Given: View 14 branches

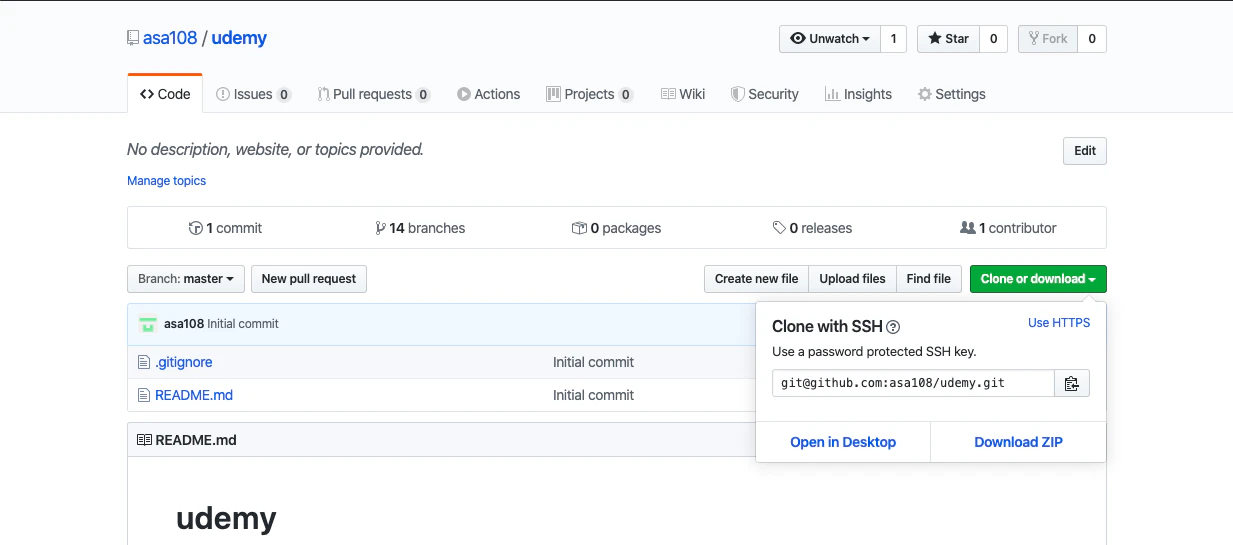Looking at the screenshot, I should (x=420, y=228).
